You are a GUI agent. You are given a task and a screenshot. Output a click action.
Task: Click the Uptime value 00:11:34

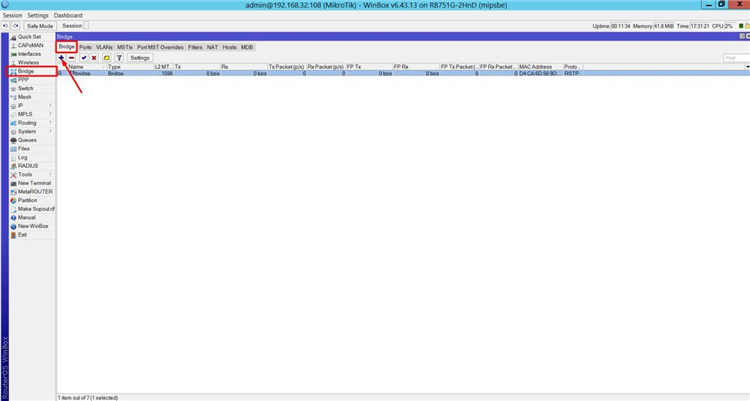pyautogui.click(x=620, y=26)
